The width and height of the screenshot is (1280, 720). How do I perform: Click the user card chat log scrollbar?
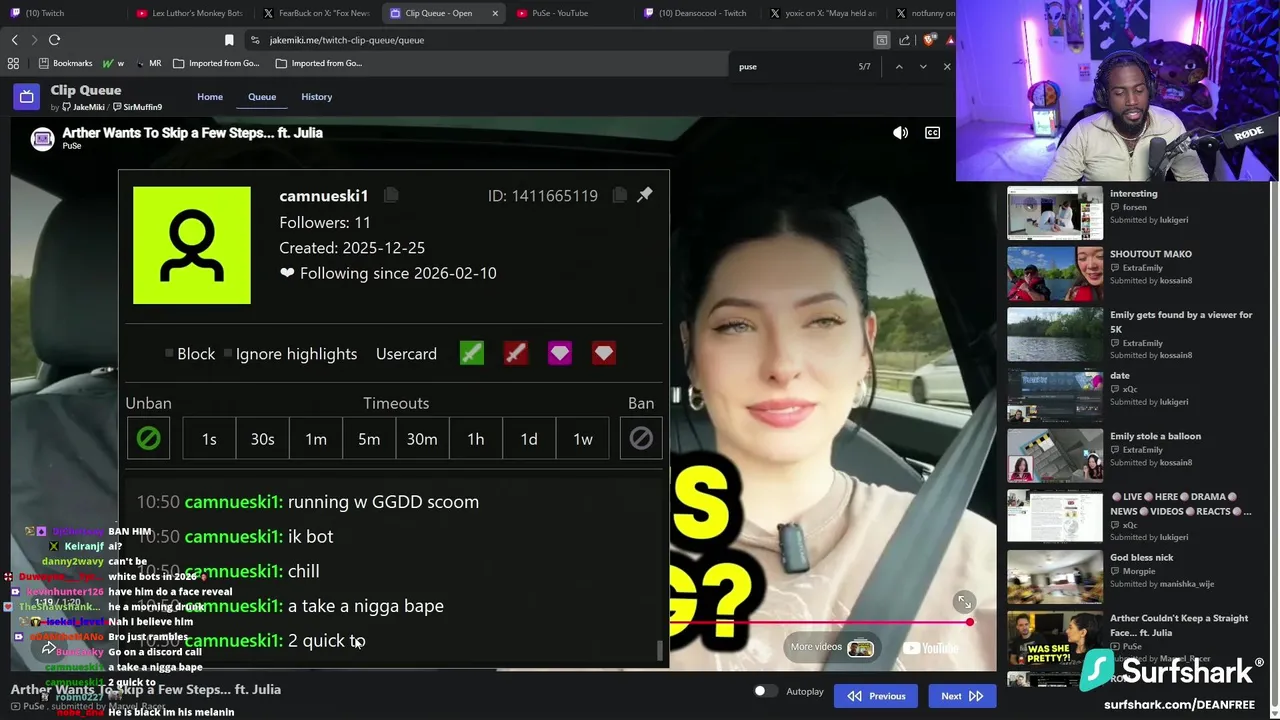point(658,650)
